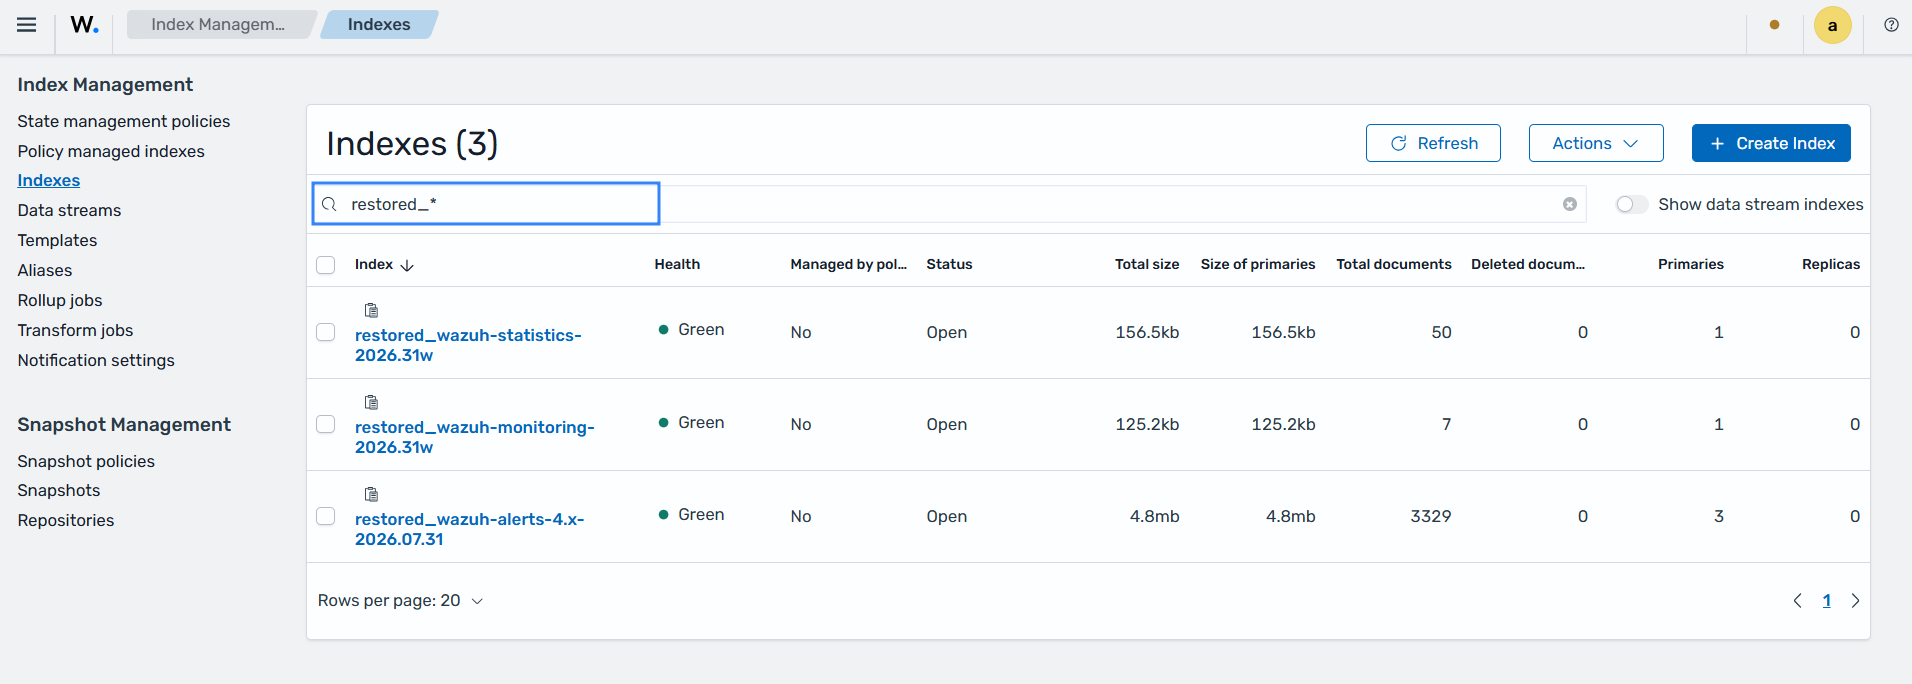Click the Create Index button

pyautogui.click(x=1771, y=143)
